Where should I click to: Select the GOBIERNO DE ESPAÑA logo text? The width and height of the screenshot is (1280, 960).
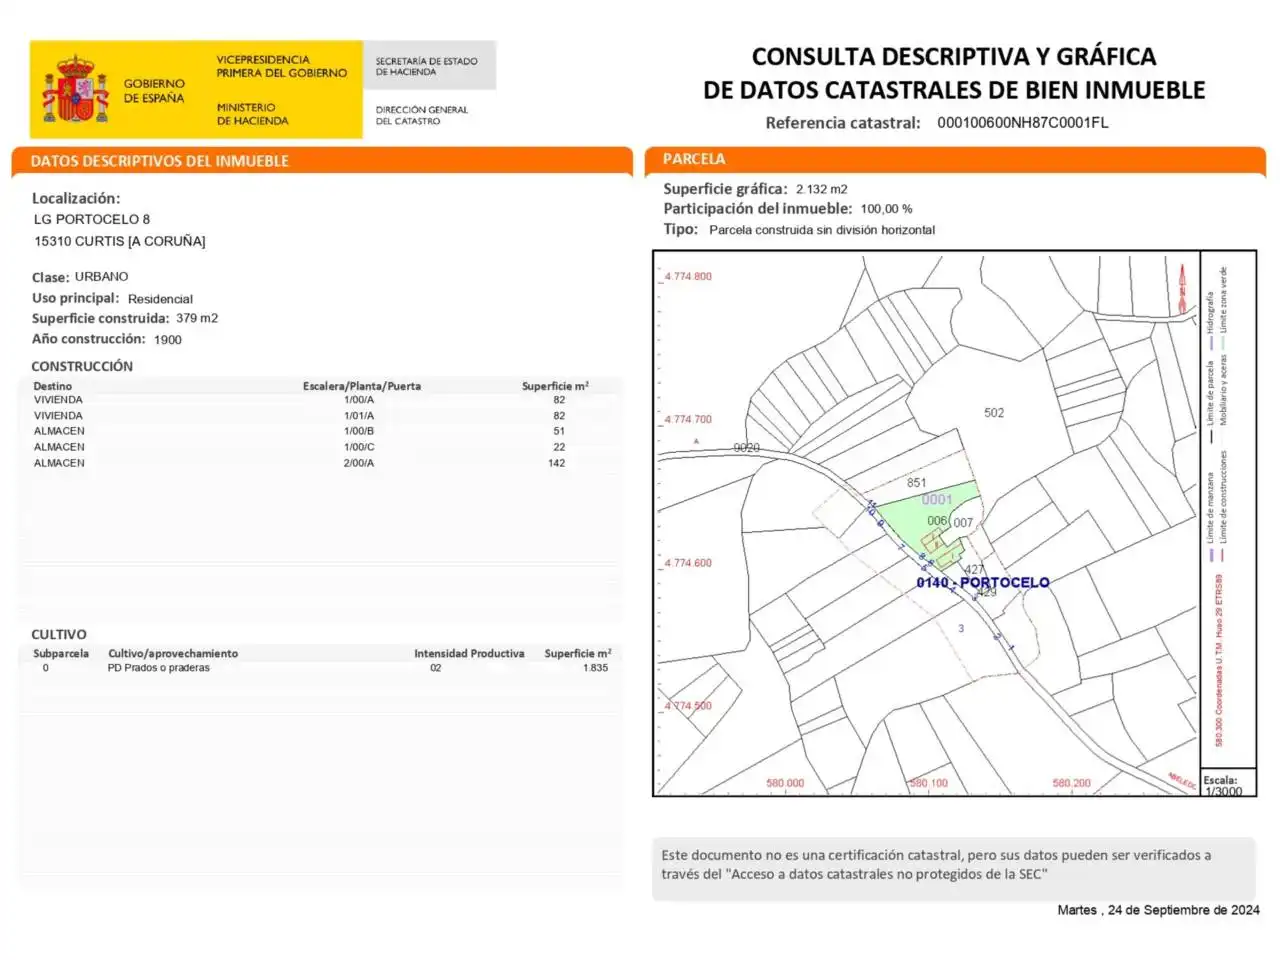[154, 91]
